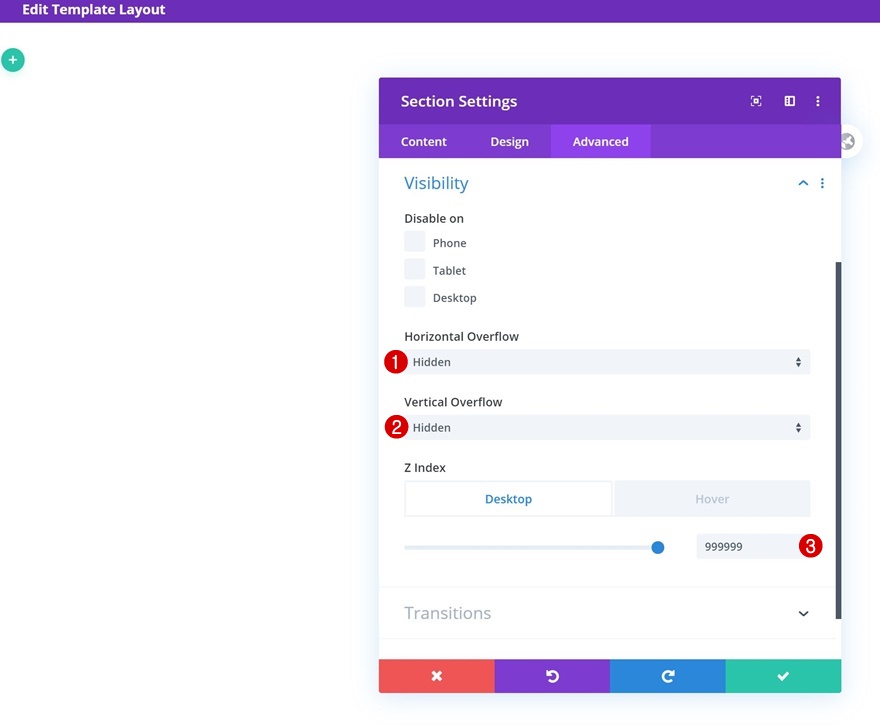Check the Tablet disable checkbox
The width and height of the screenshot is (880, 726).
coord(415,269)
